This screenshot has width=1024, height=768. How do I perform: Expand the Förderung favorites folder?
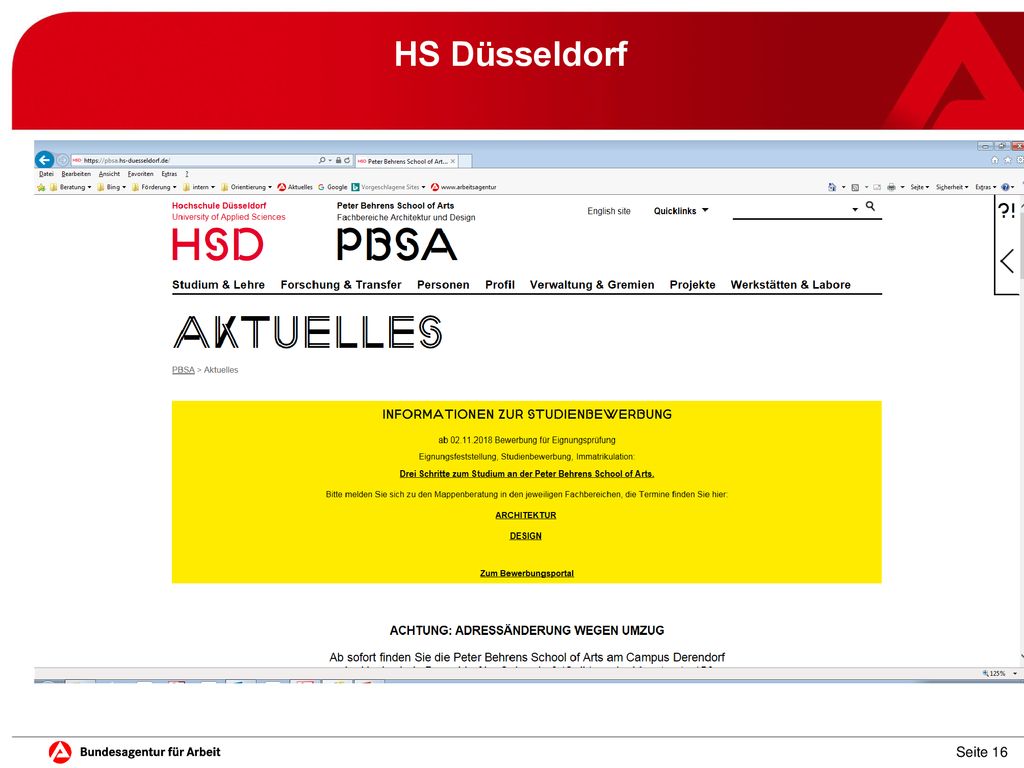pyautogui.click(x=154, y=187)
